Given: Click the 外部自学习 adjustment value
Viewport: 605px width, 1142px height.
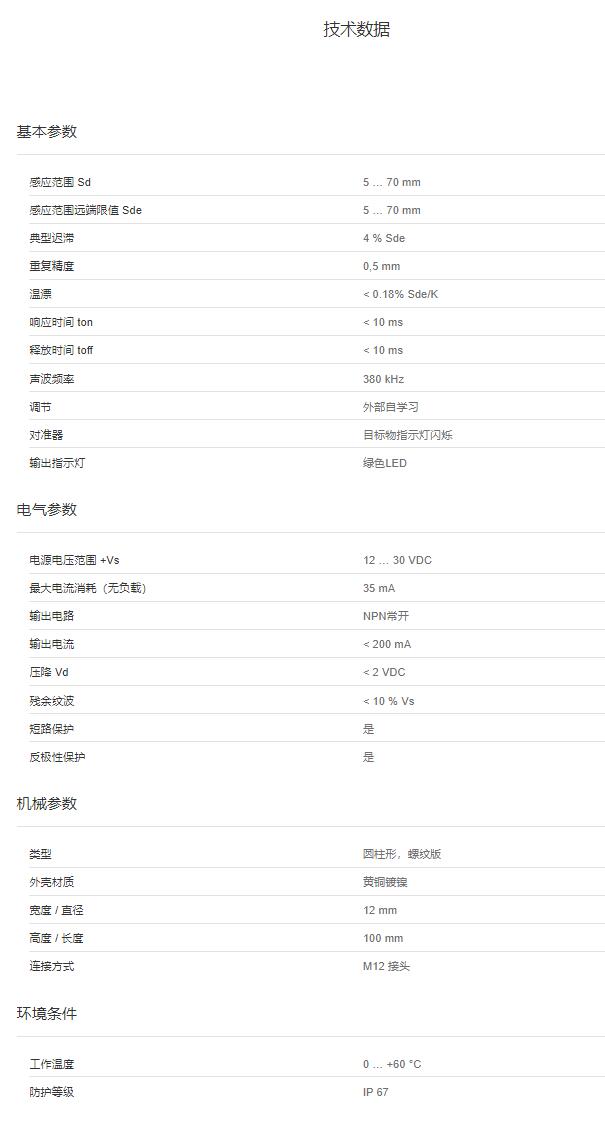Looking at the screenshot, I should (390, 407).
